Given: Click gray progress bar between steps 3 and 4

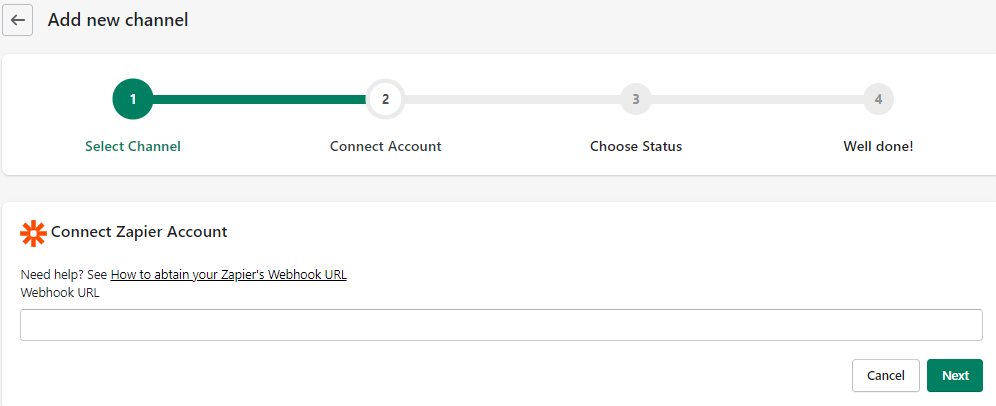Looking at the screenshot, I should click(x=757, y=99).
